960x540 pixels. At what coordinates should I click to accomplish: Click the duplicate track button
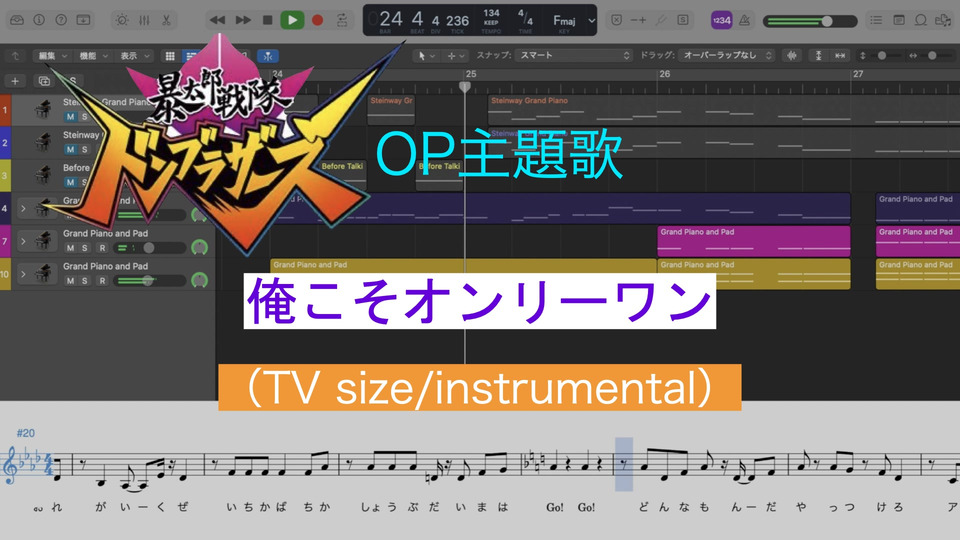pos(43,81)
